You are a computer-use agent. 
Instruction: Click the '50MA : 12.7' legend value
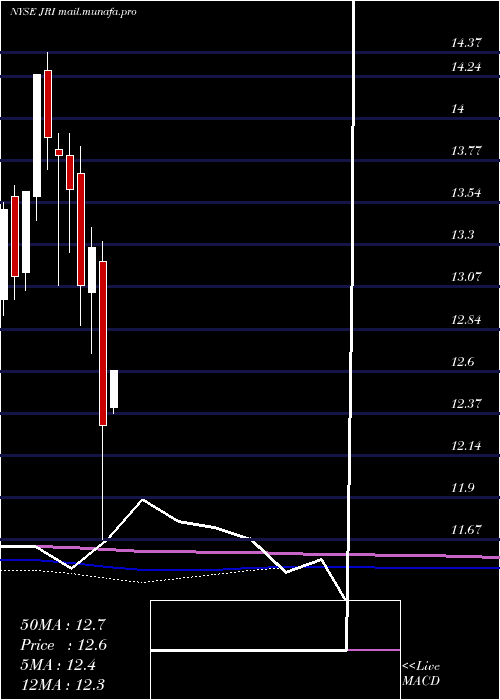63,625
